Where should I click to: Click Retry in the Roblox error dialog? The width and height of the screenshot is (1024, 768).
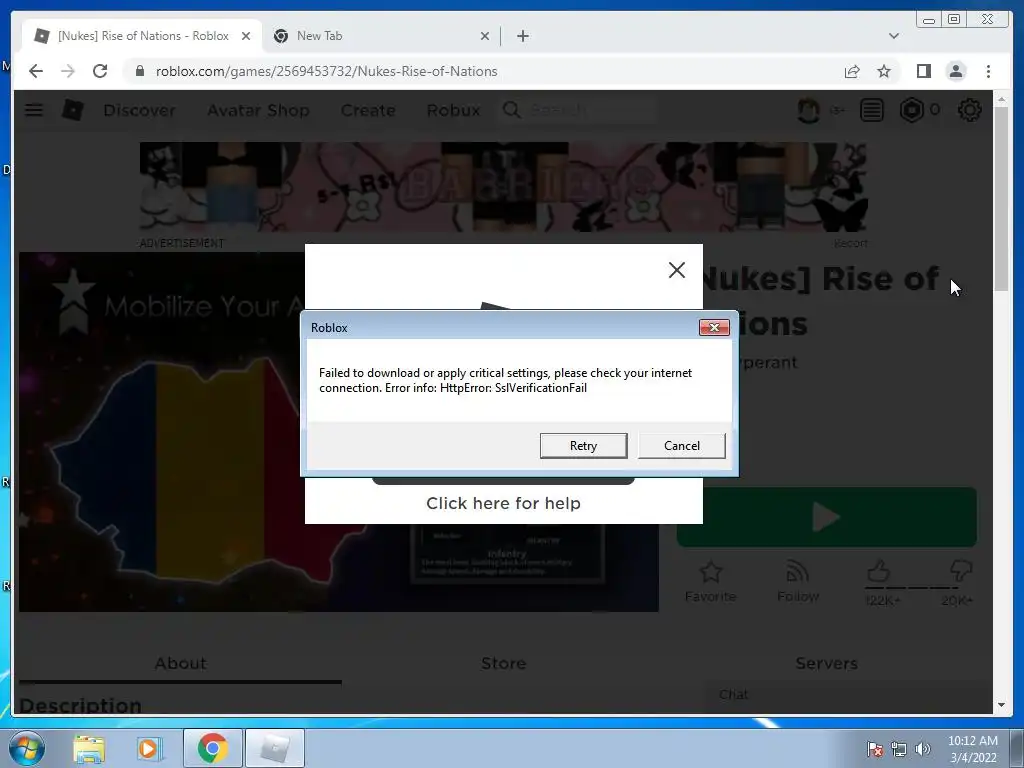point(583,445)
